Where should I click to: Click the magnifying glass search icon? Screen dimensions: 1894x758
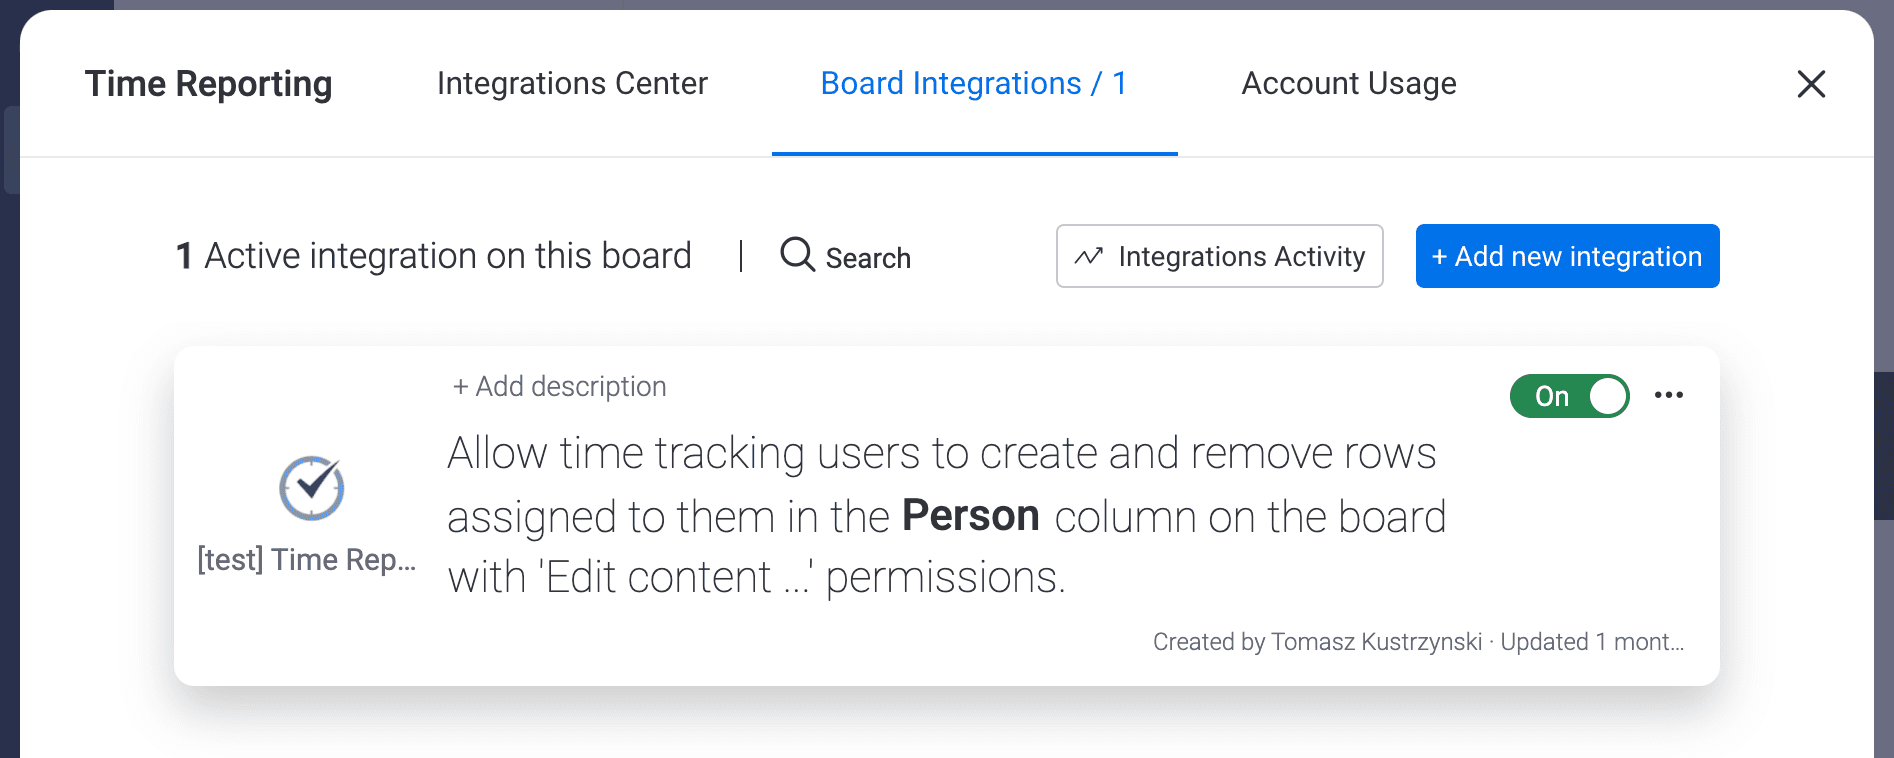[x=797, y=254]
